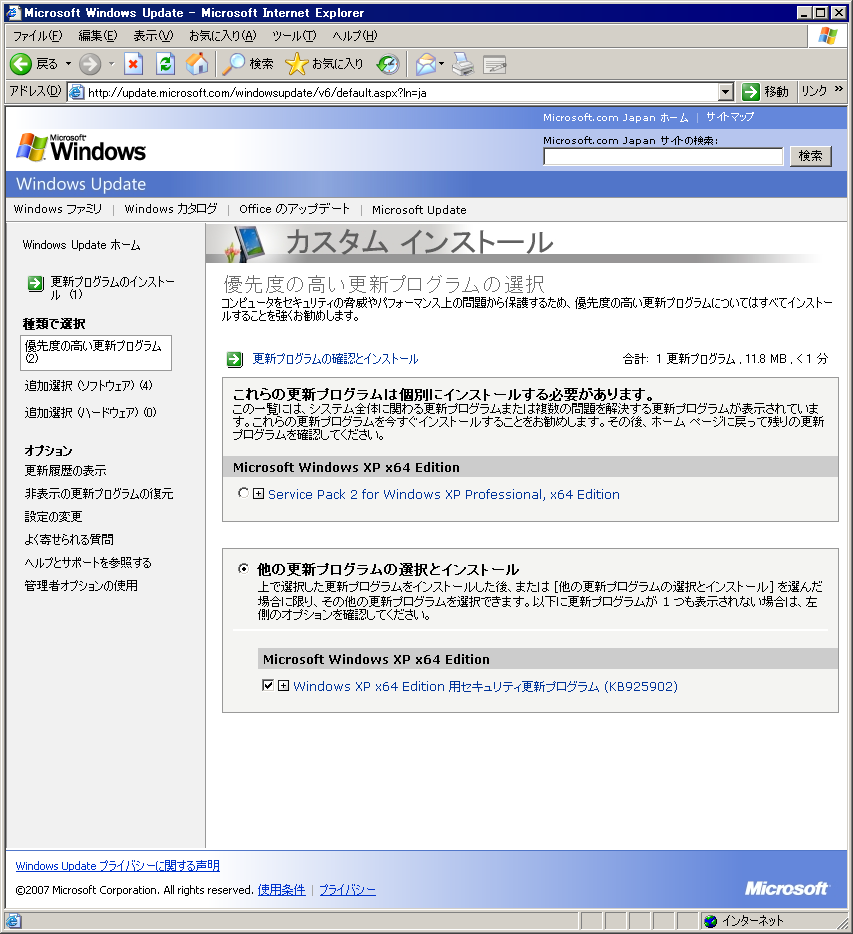The width and height of the screenshot is (853, 934).
Task: Click the Microsoft.com Japan search input field
Action: [x=663, y=156]
